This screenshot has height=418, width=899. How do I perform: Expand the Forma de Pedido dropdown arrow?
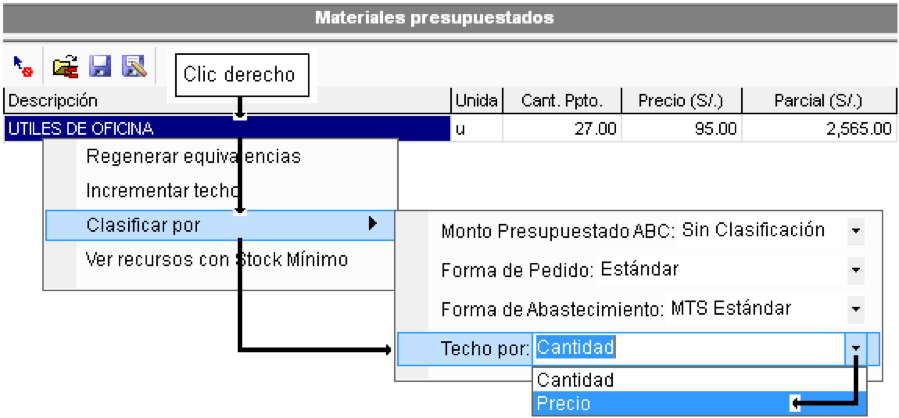pyautogui.click(x=855, y=270)
